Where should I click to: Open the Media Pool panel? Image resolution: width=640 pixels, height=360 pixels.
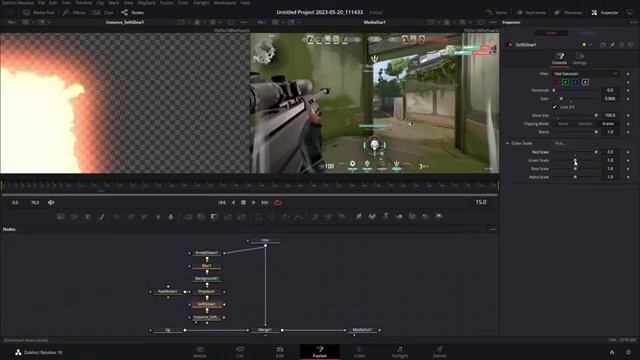point(39,13)
